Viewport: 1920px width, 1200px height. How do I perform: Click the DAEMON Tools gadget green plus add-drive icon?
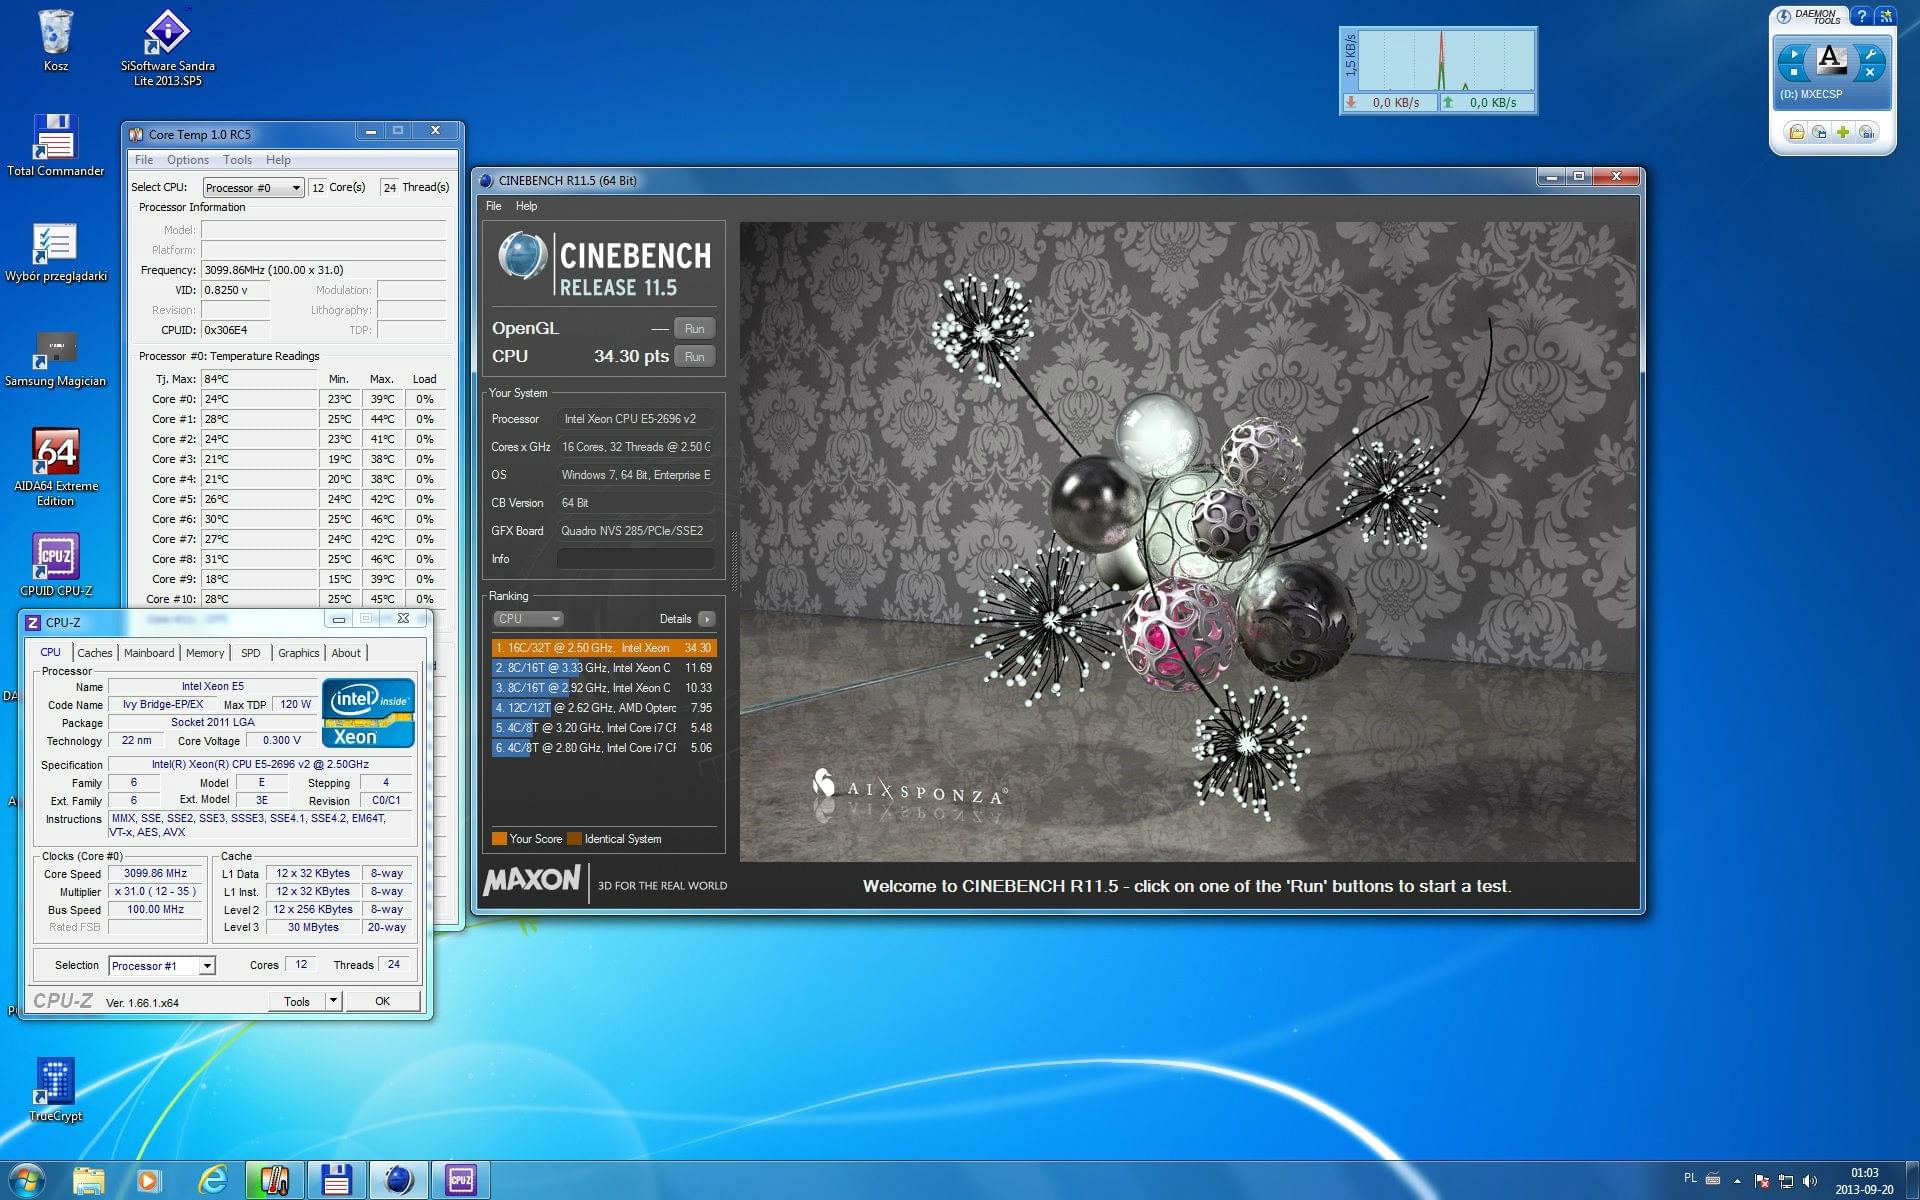(1843, 132)
